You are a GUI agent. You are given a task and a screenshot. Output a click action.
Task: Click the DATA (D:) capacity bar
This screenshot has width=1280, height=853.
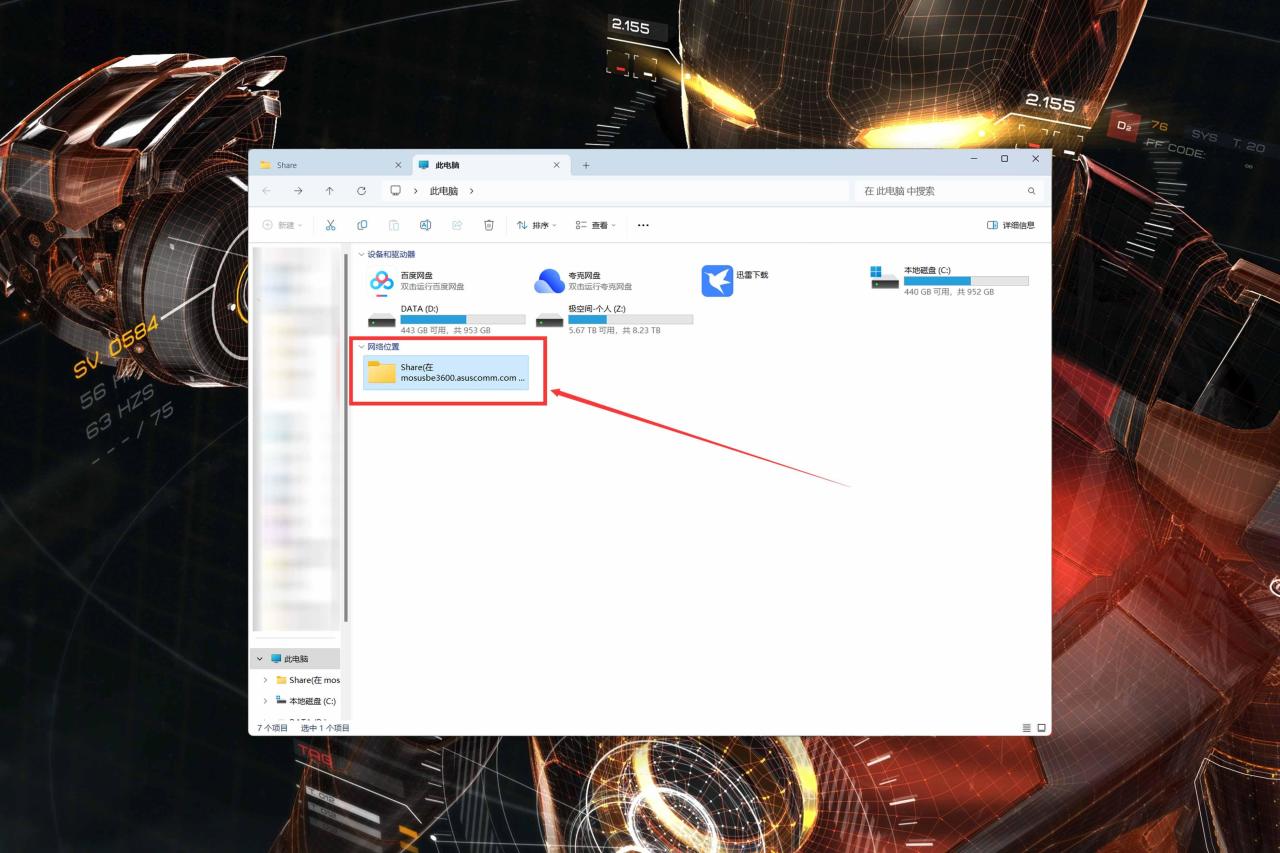pos(463,320)
